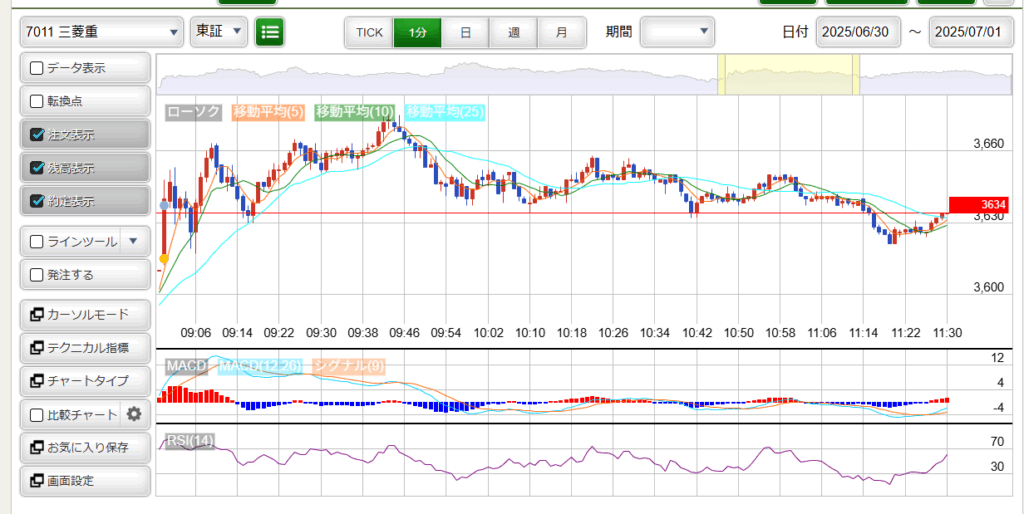Click the 移動平均(25) legend label

[x=445, y=112]
